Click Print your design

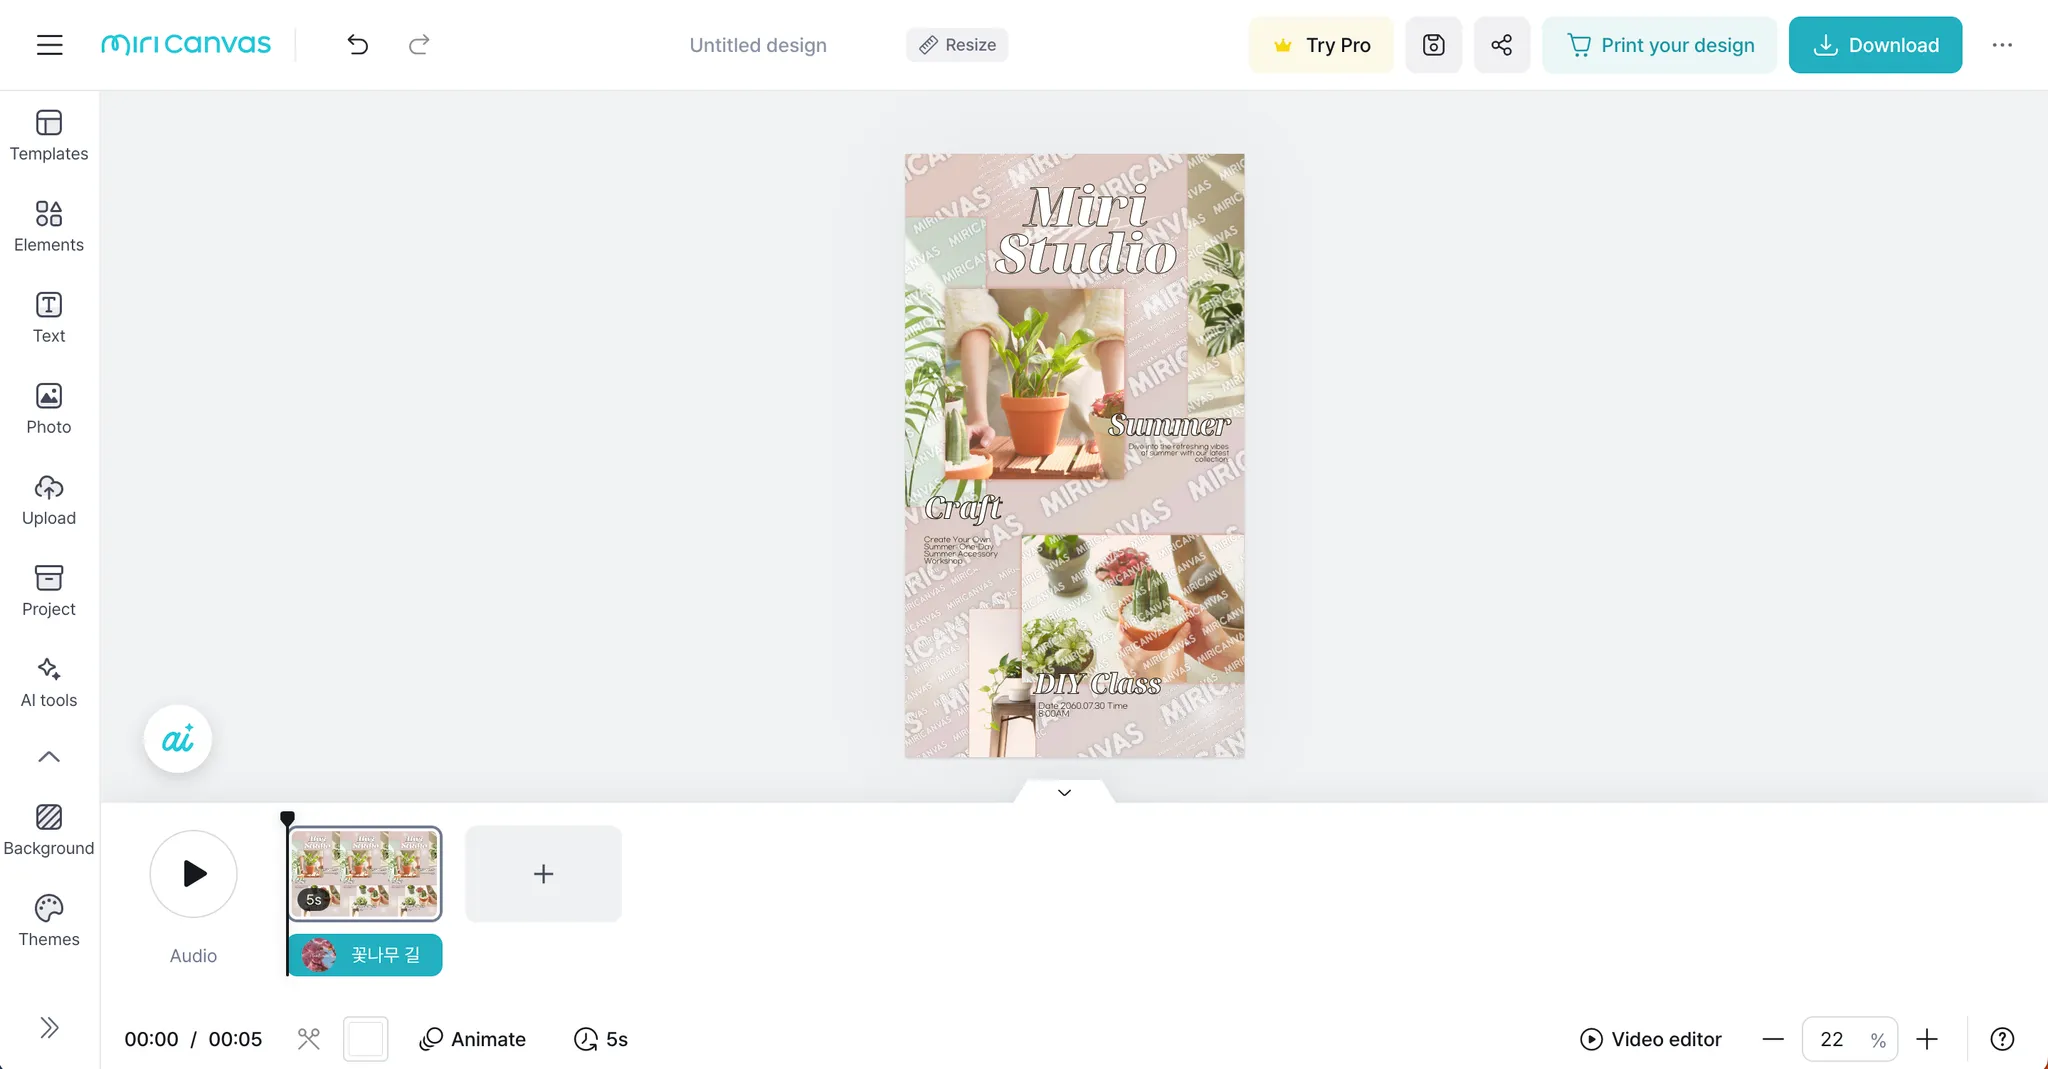[1659, 45]
